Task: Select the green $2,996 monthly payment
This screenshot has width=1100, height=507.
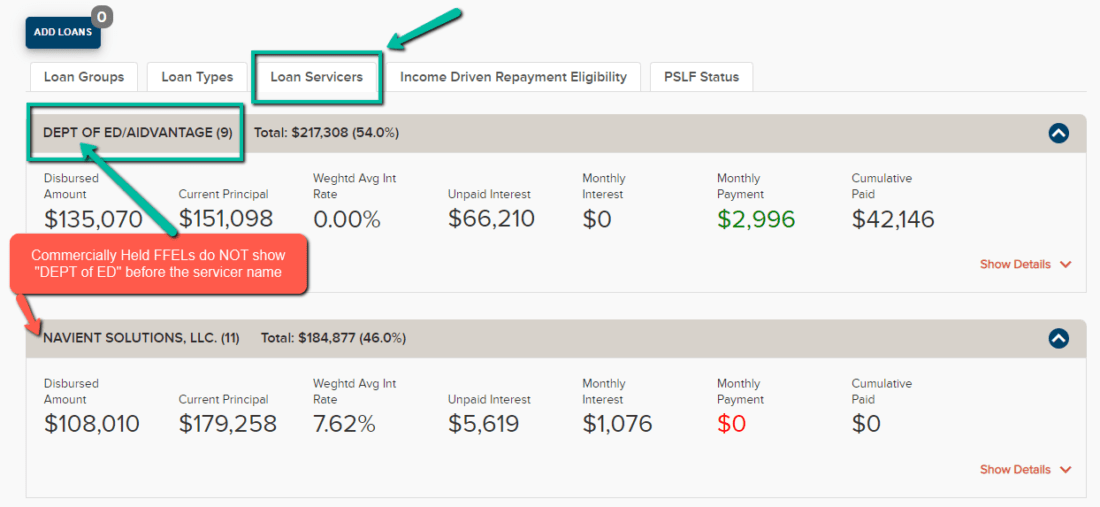Action: (x=756, y=219)
